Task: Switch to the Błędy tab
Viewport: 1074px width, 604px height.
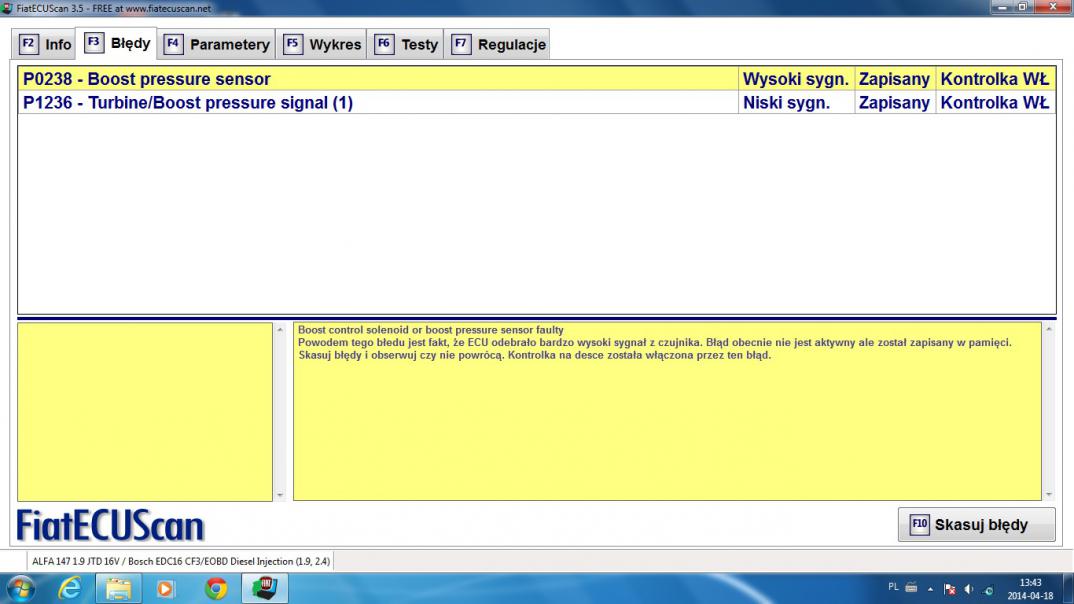Action: [117, 43]
